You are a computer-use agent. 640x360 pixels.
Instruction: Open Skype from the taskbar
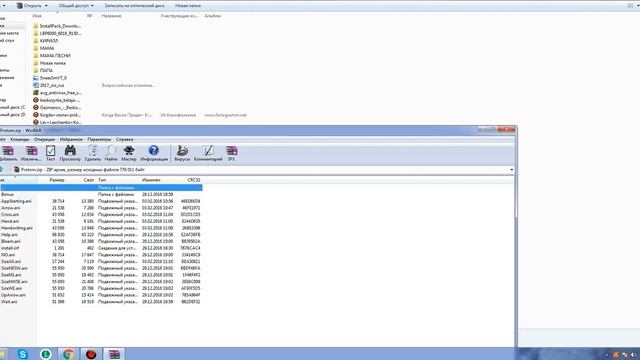(x=23, y=354)
